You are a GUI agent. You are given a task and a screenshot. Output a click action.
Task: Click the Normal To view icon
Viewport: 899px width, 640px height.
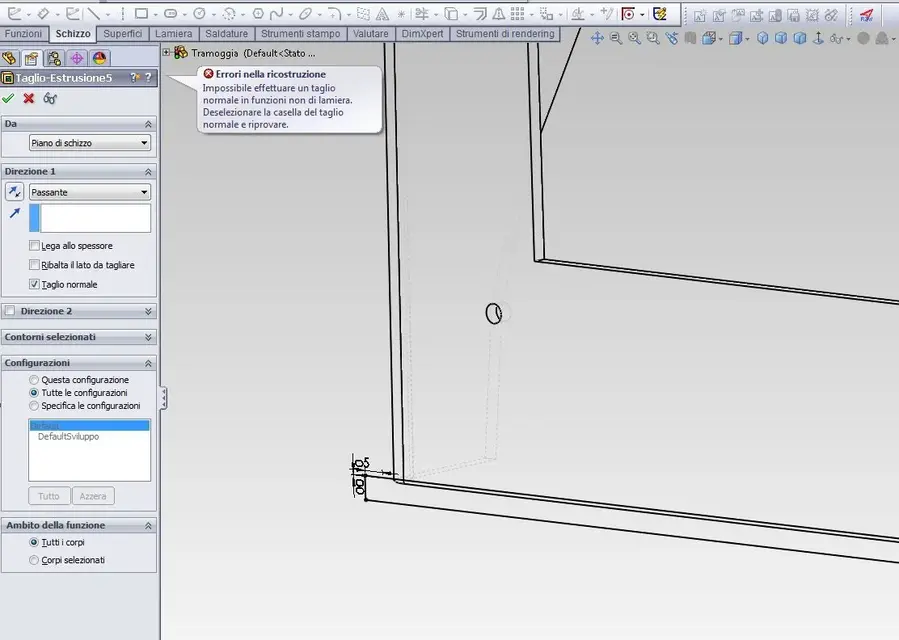[x=819, y=38]
